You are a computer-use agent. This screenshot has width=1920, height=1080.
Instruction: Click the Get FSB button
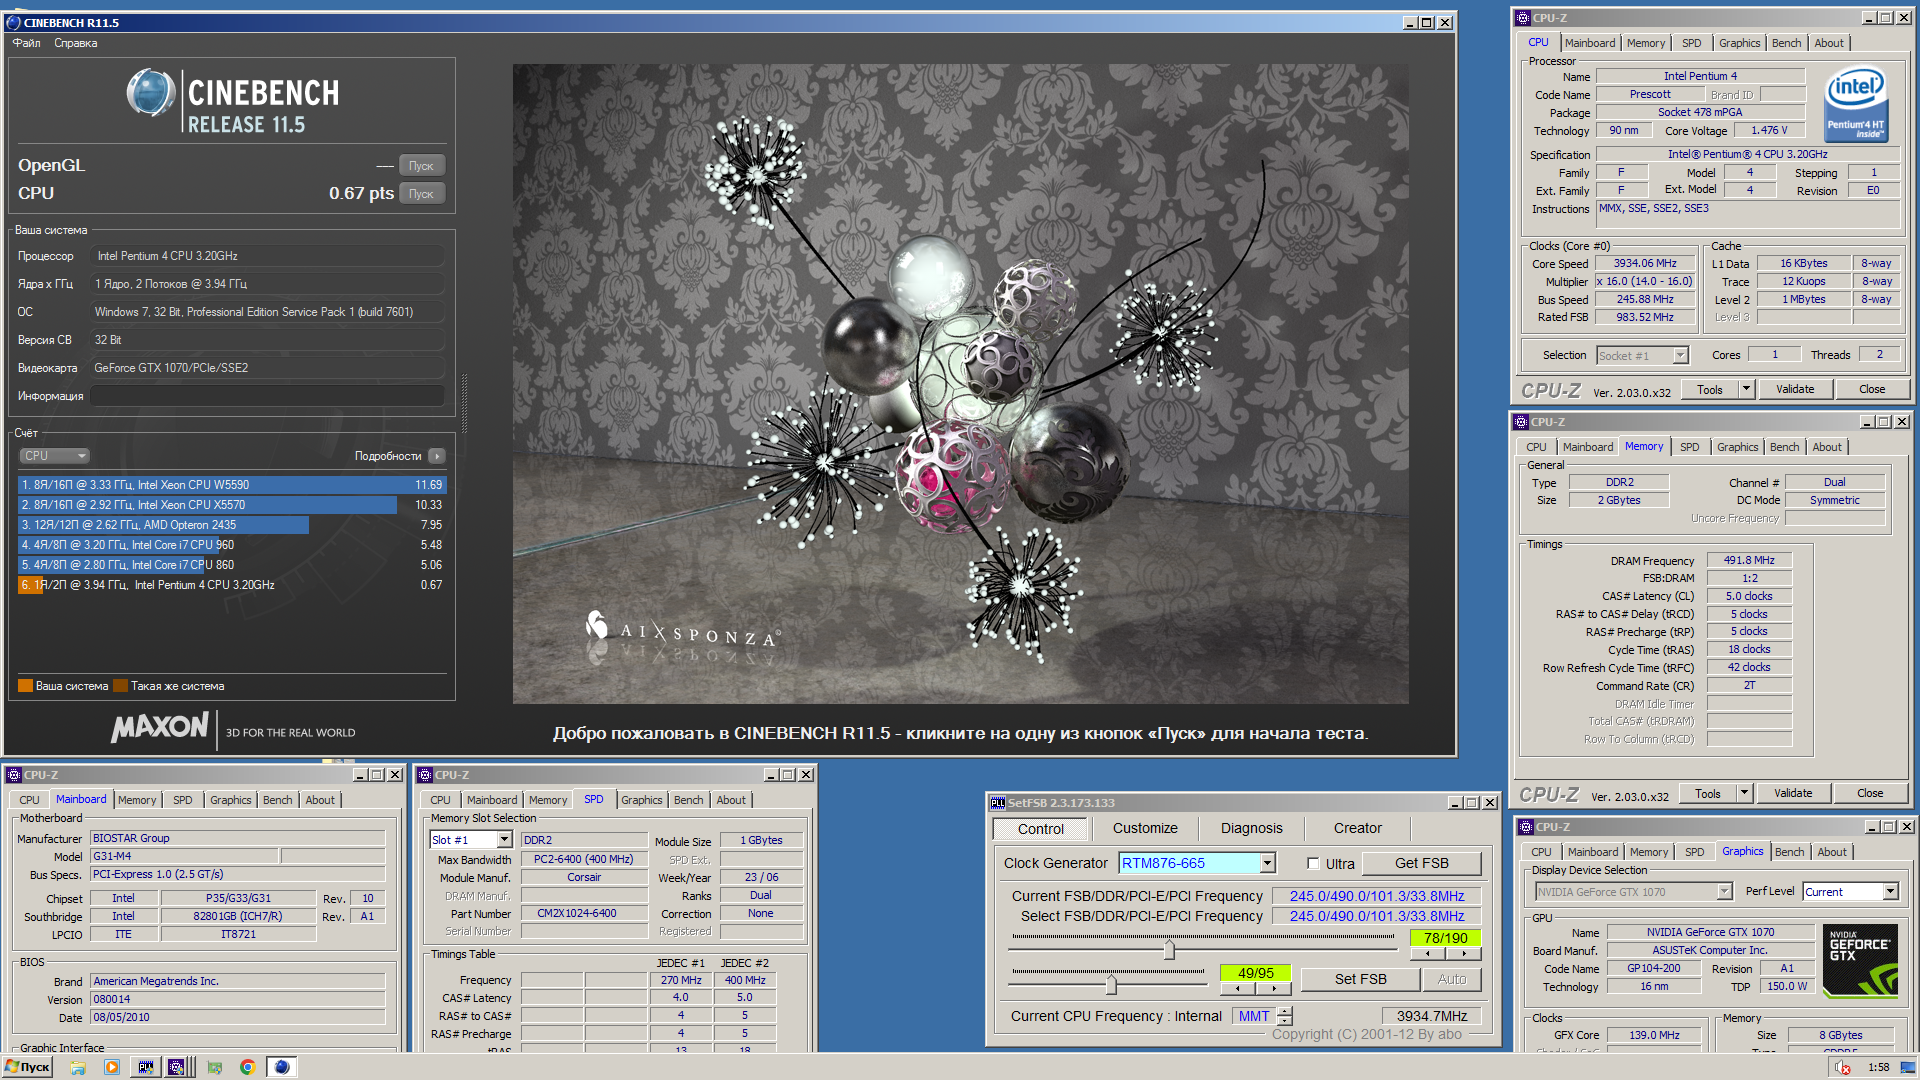click(1421, 863)
